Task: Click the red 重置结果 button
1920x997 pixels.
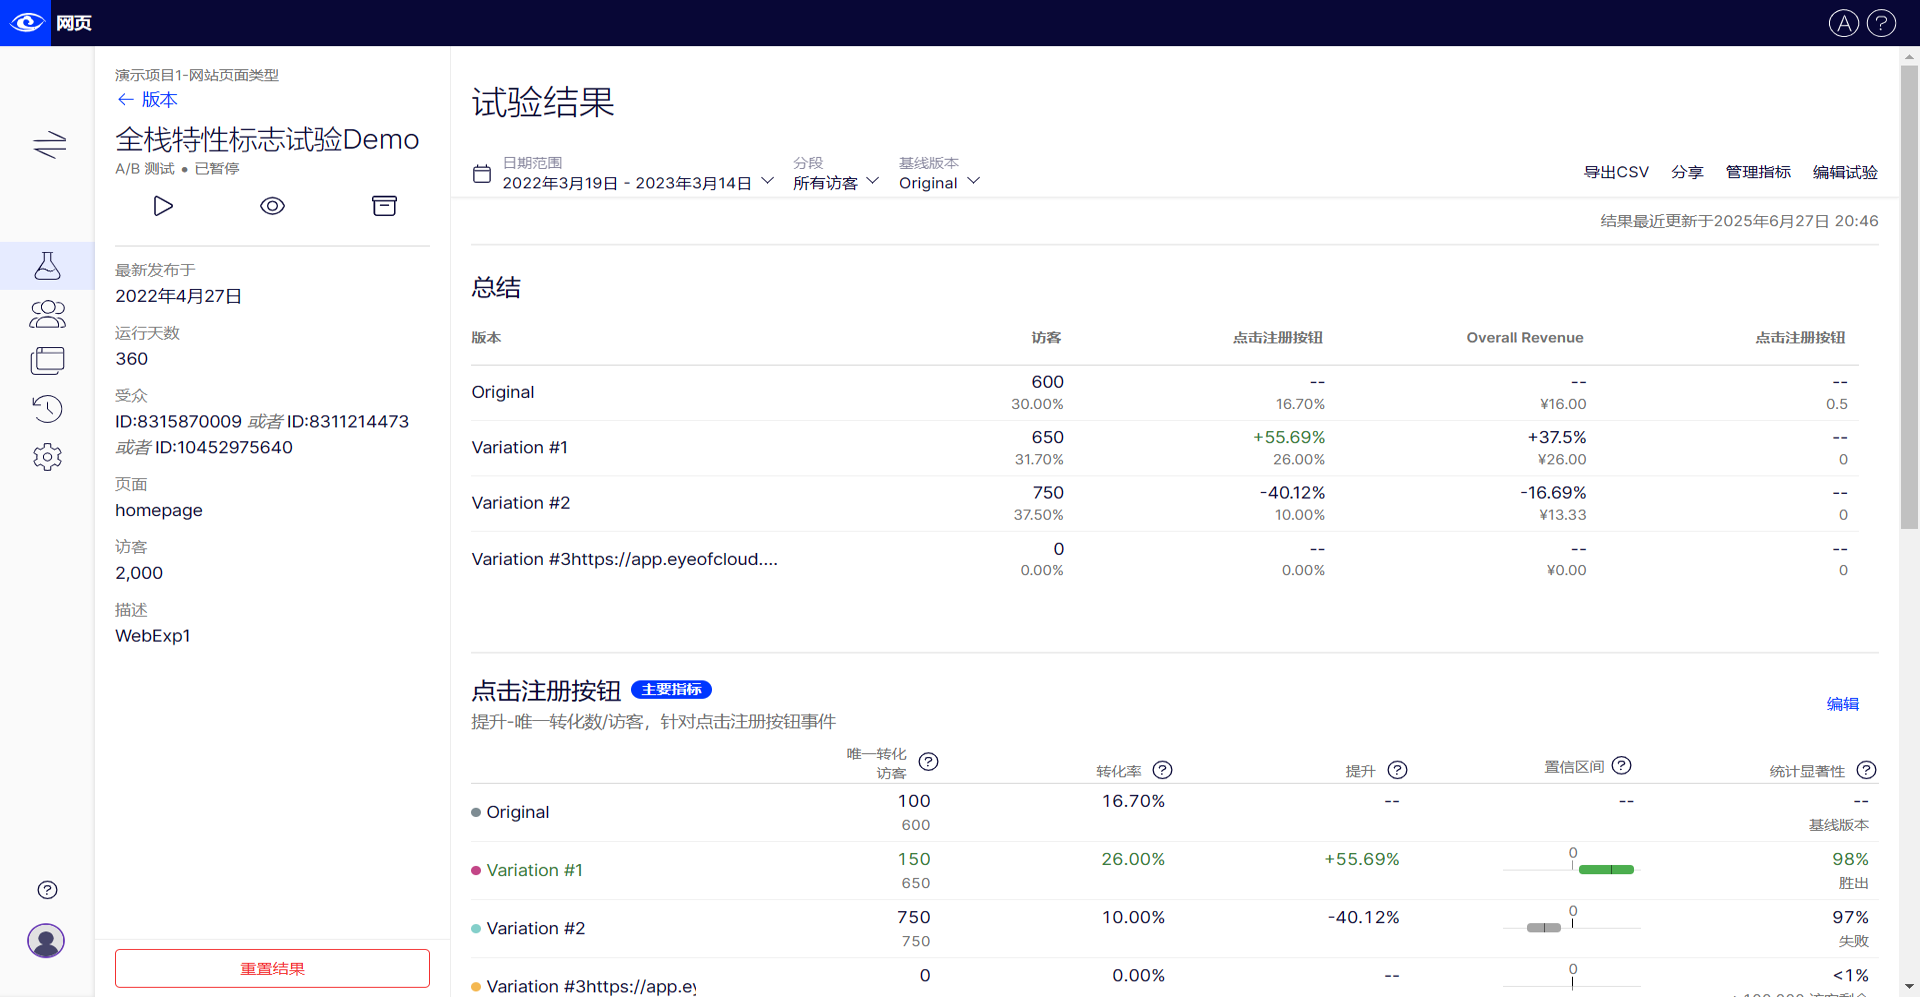Action: pos(272,968)
